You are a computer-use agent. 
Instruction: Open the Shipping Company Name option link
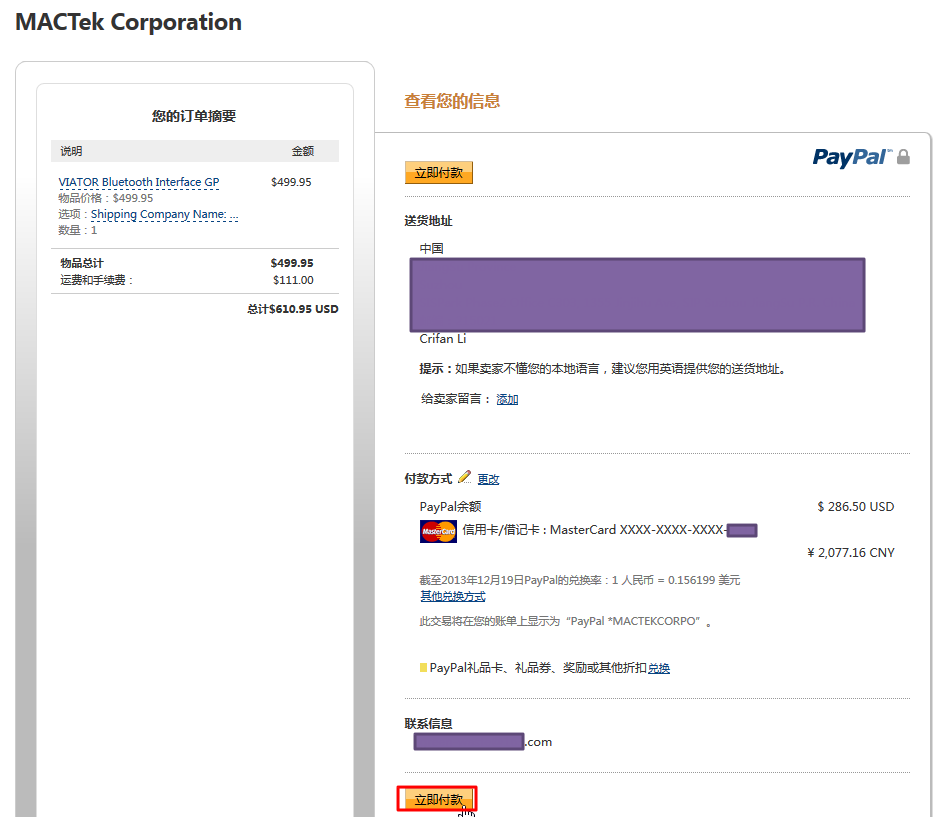click(x=164, y=214)
